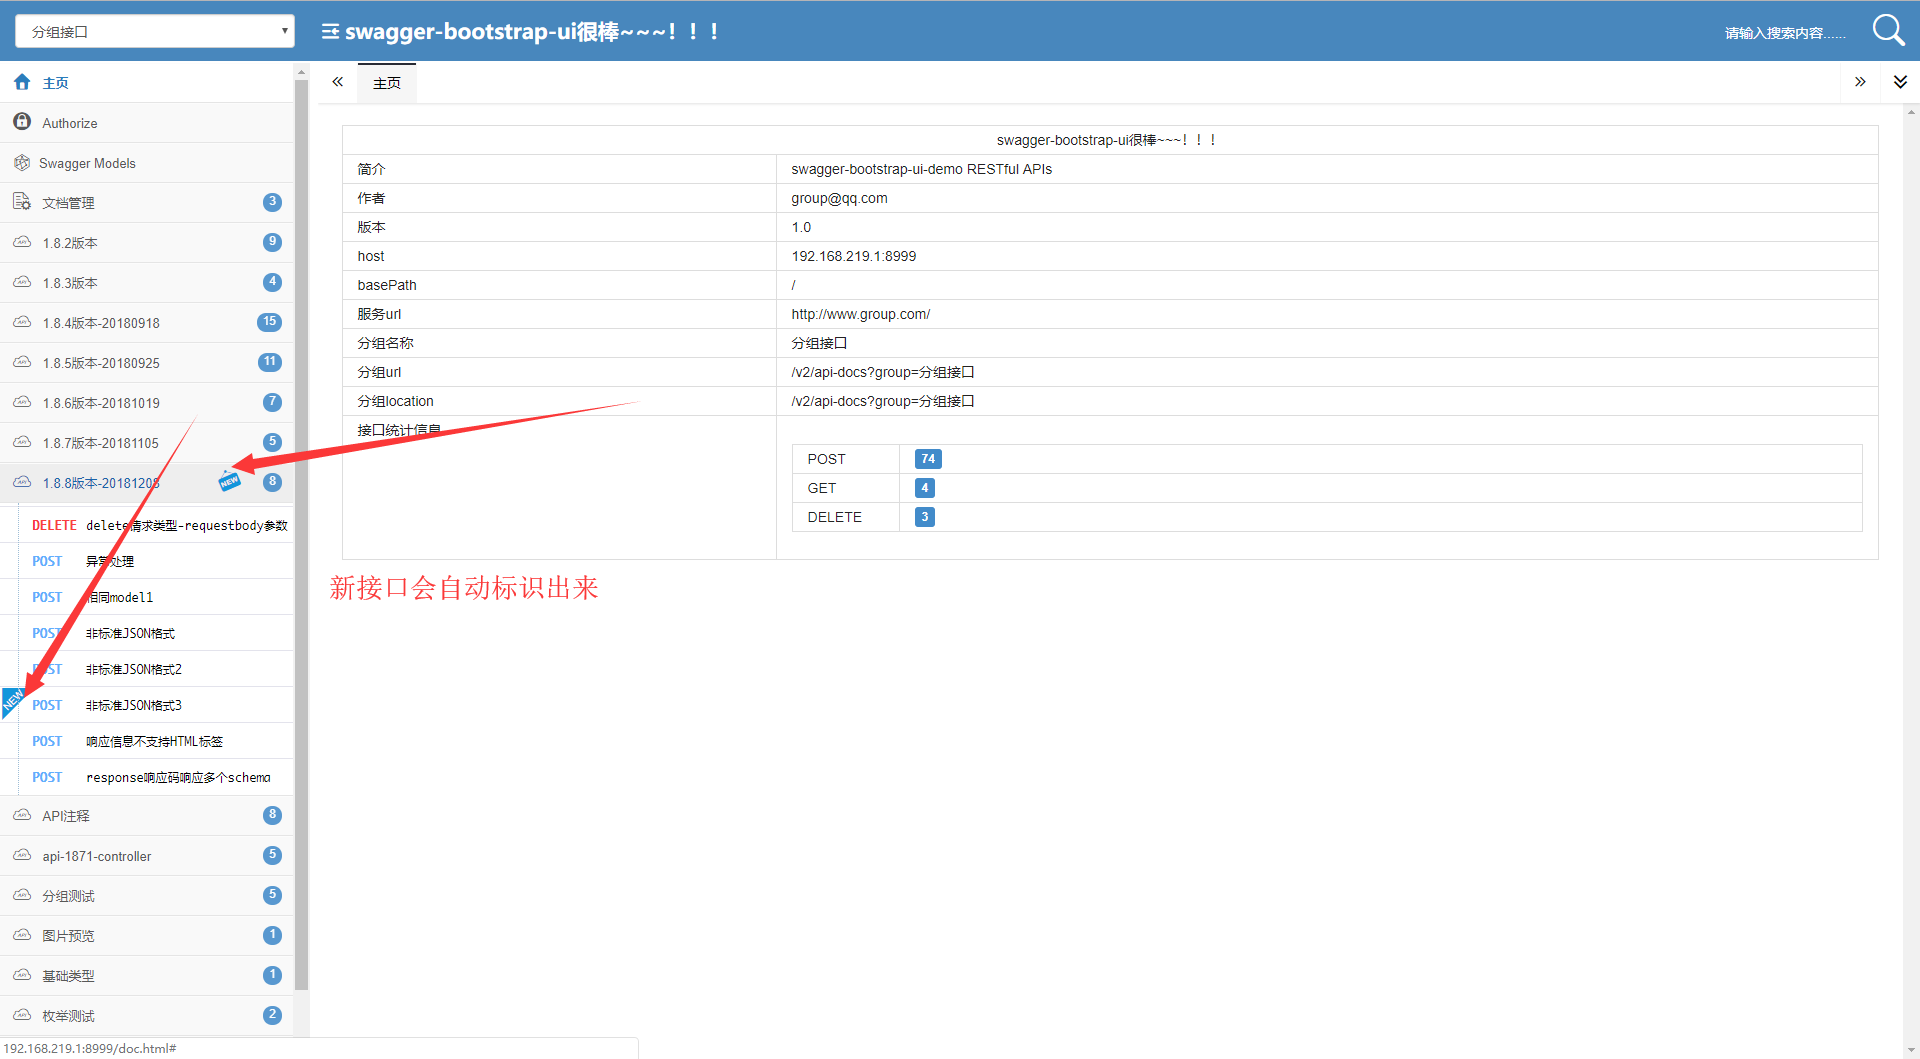This screenshot has height=1059, width=1920.
Task: Click the search magnifier icon
Action: [1888, 30]
